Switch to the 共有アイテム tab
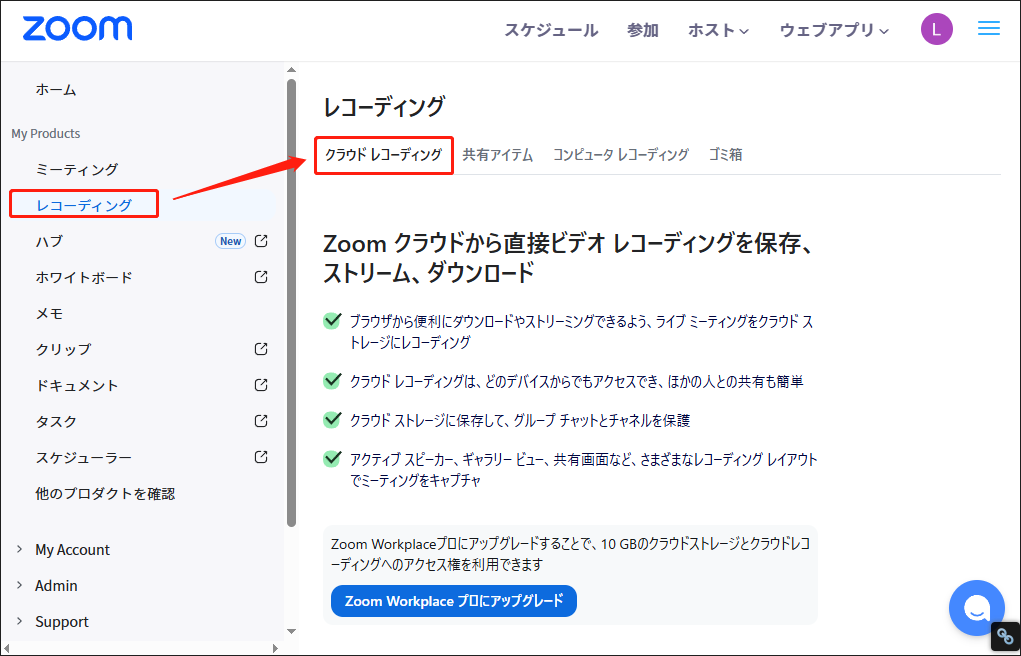1021x656 pixels. (498, 155)
